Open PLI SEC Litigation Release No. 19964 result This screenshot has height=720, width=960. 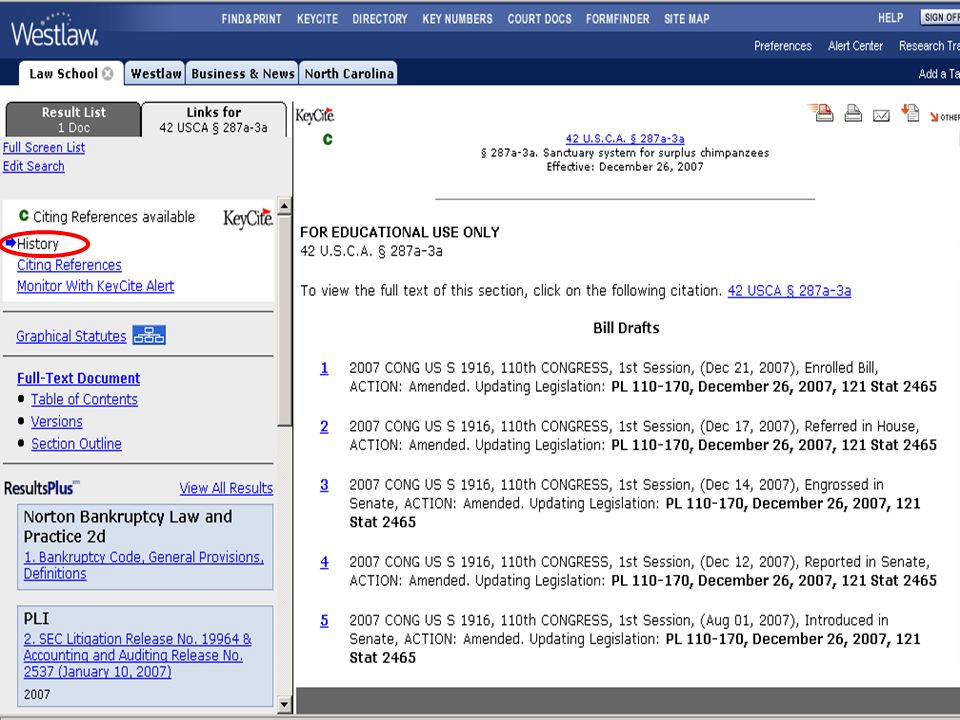138,655
